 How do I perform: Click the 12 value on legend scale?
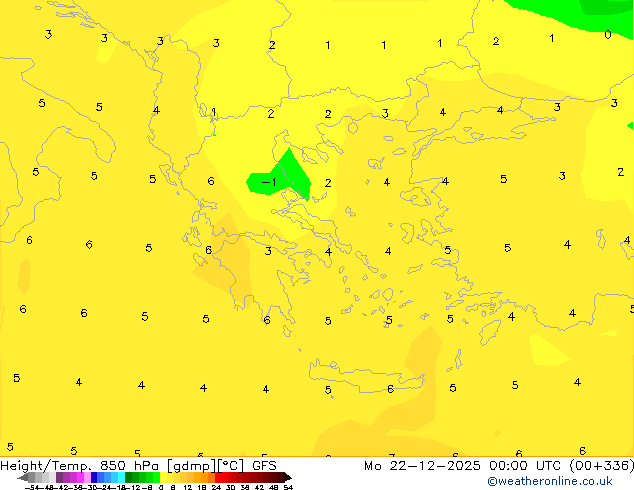188,487
